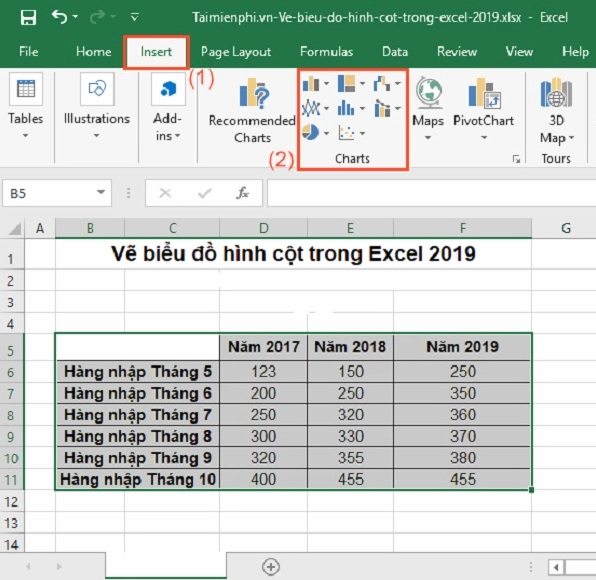Switch to the Data tab
This screenshot has width=596, height=580.
[x=395, y=51]
